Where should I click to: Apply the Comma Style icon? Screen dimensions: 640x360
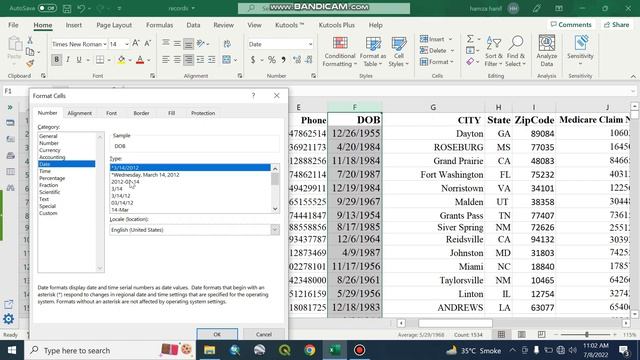click(x=283, y=60)
